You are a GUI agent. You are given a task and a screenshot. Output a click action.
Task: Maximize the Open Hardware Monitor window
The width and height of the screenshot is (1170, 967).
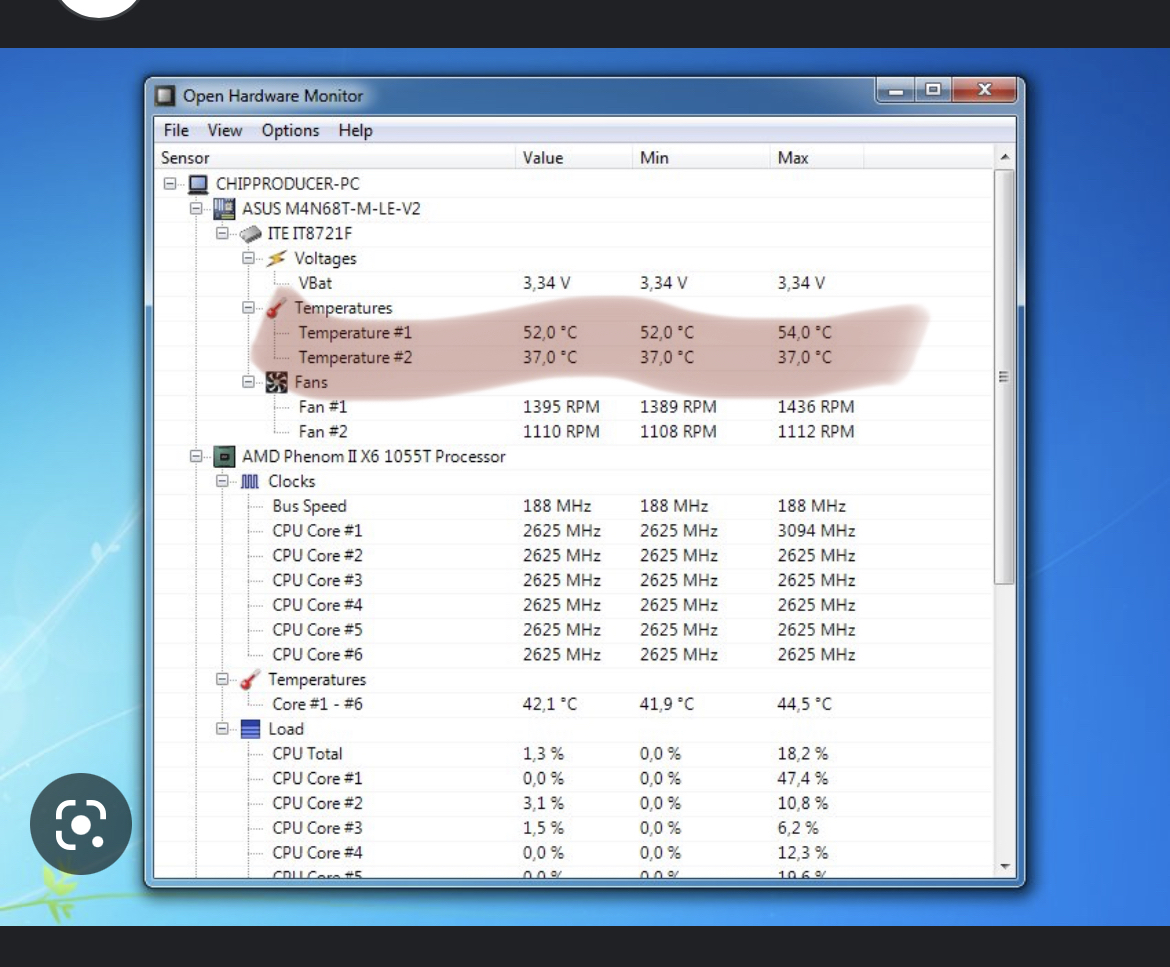933,90
